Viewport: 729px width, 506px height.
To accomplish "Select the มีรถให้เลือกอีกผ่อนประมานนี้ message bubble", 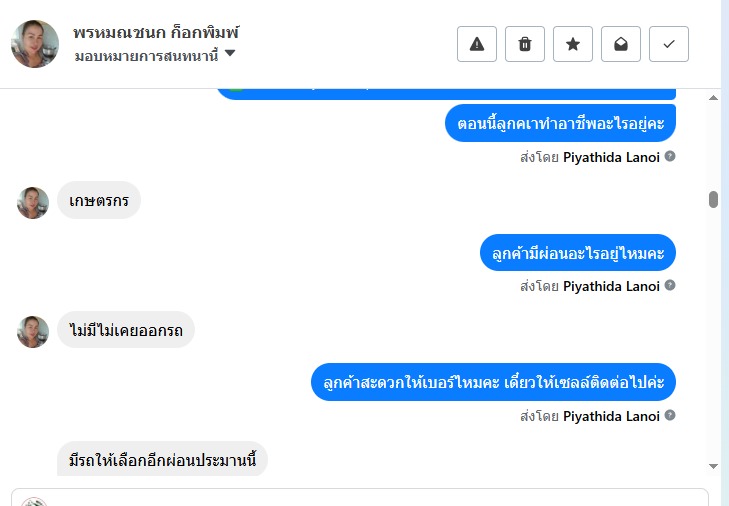I will click(x=162, y=460).
